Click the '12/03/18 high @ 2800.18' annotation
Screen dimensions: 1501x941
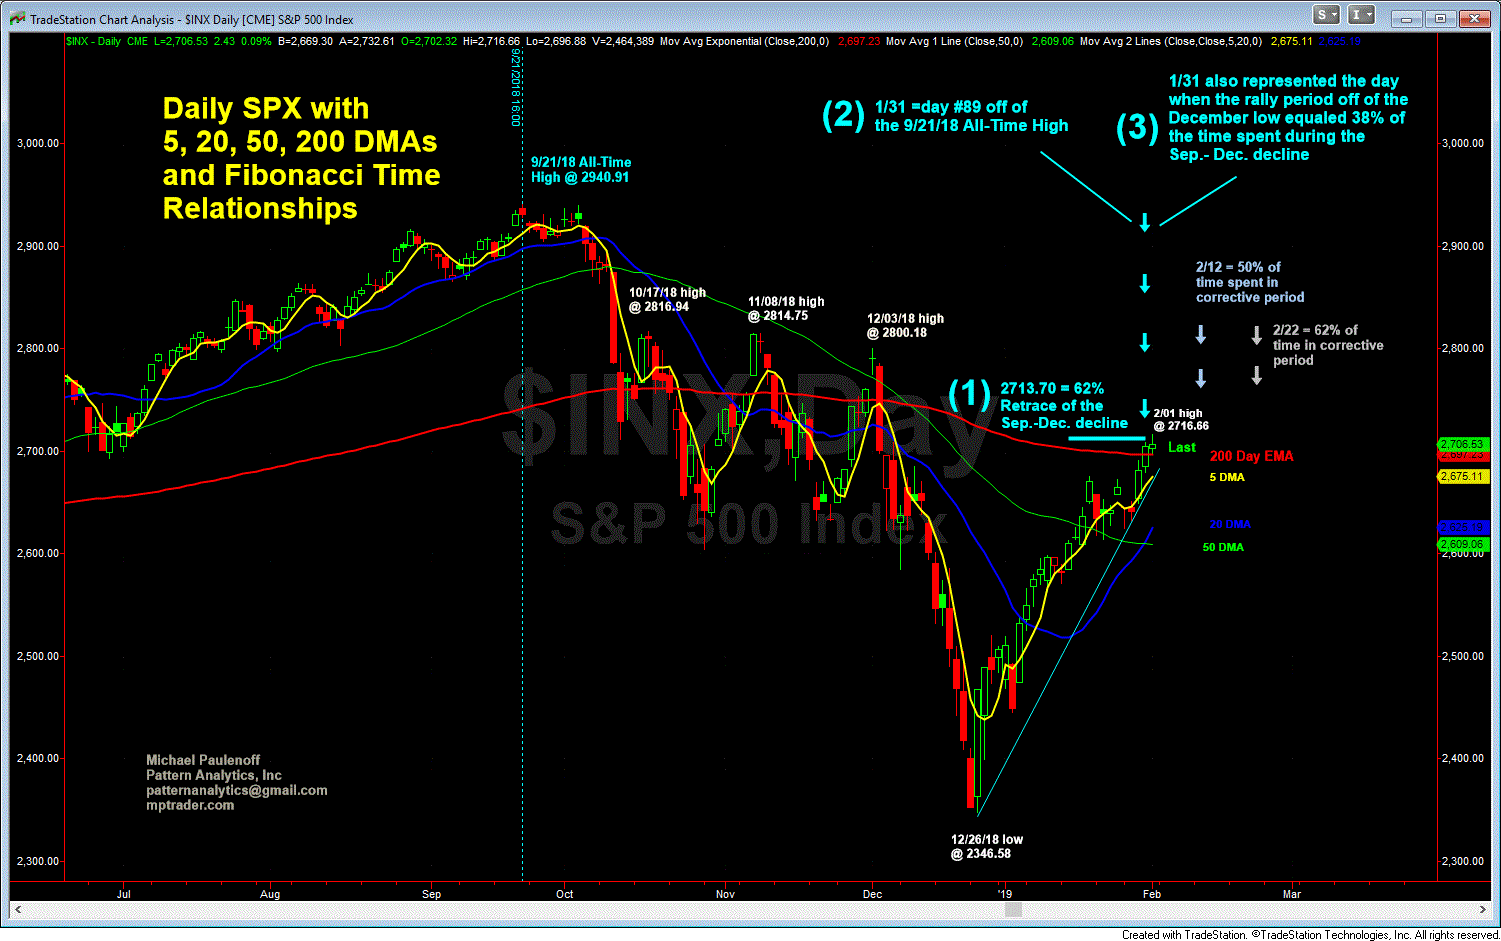905,325
